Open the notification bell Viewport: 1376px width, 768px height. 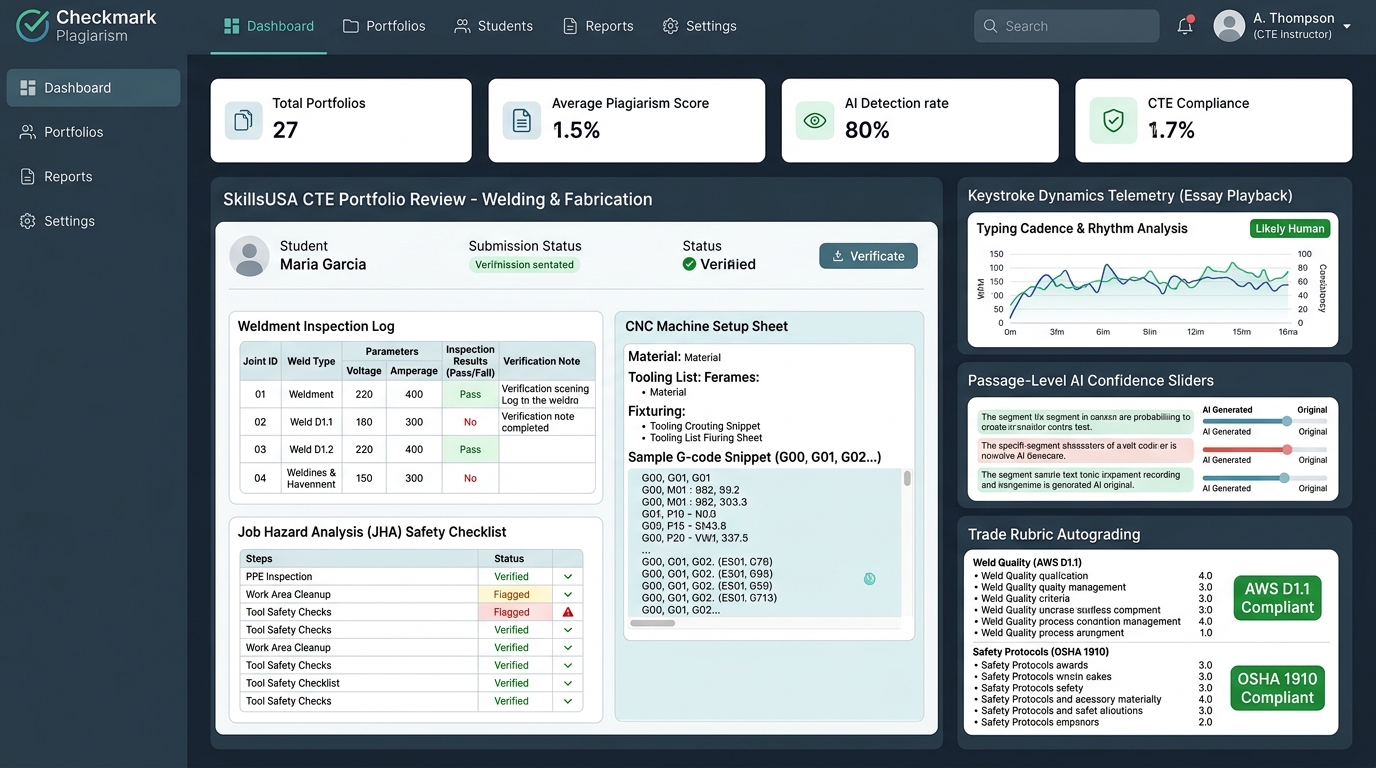pos(1185,26)
